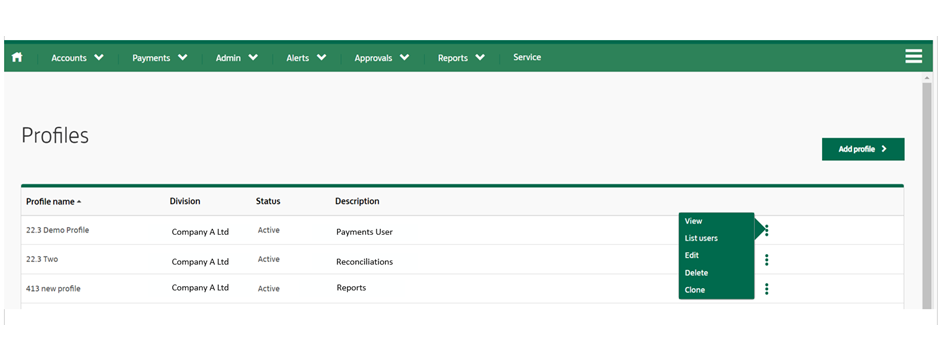
Task: Click the Status column header
Action: pyautogui.click(x=268, y=201)
